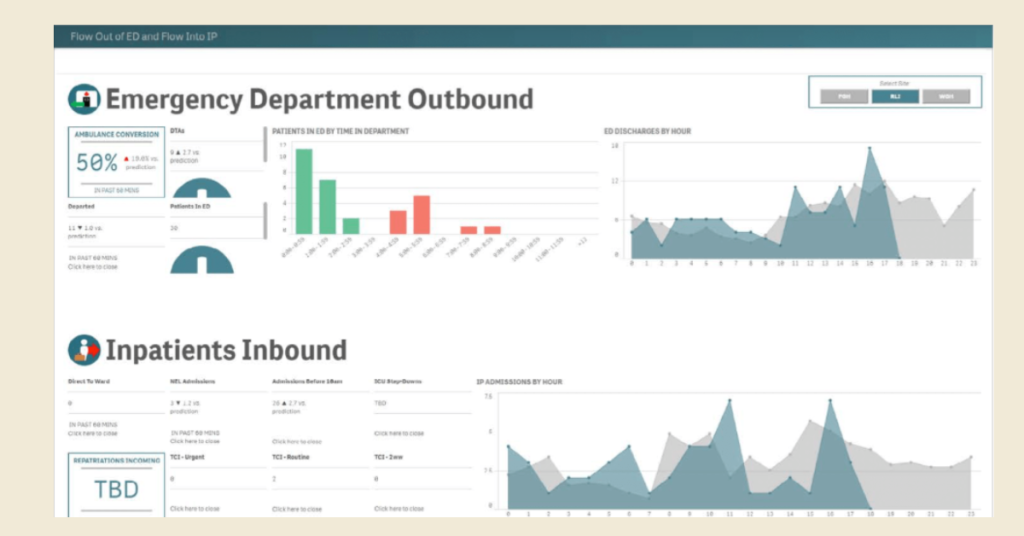This screenshot has width=1024, height=536.
Task: Click the scrollbar beside the DTAs card
Action: pyautogui.click(x=265, y=144)
